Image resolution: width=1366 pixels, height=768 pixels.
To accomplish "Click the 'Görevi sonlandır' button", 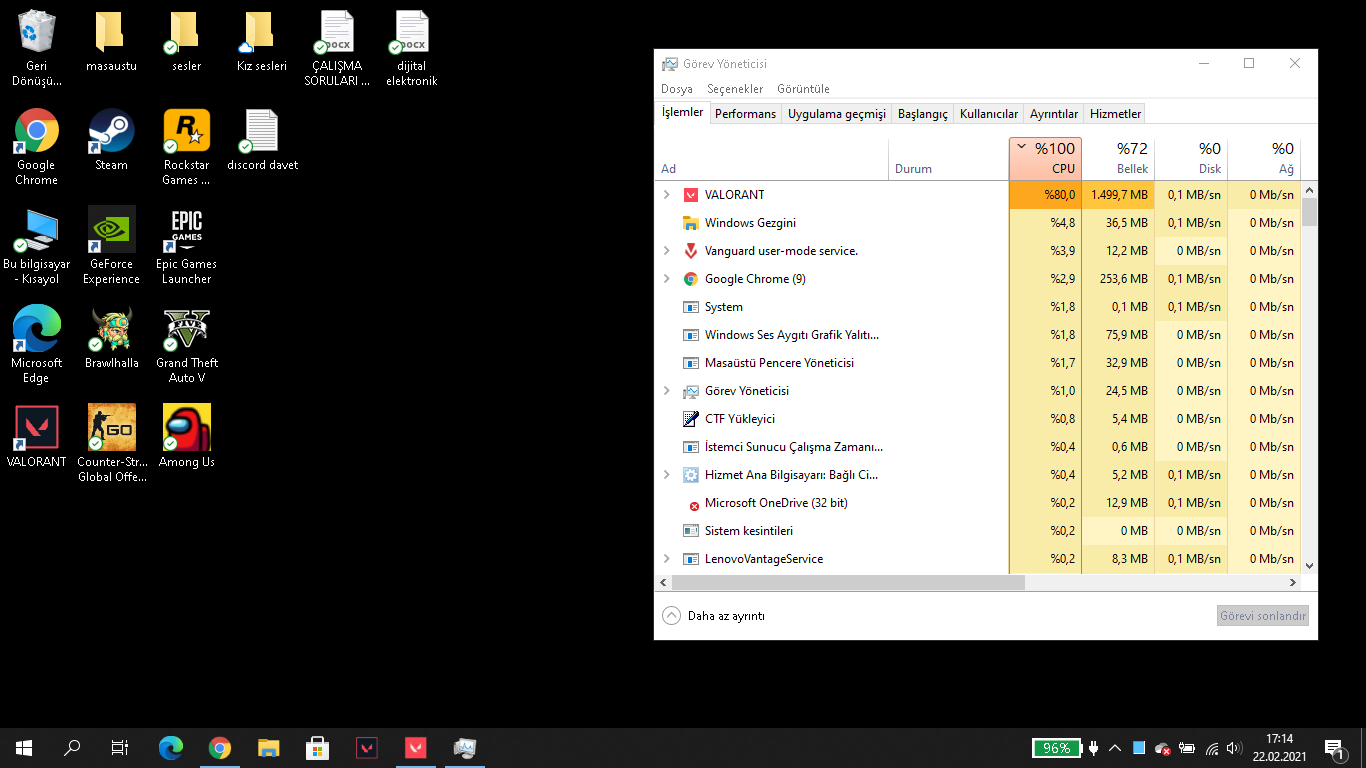I will click(x=1263, y=616).
